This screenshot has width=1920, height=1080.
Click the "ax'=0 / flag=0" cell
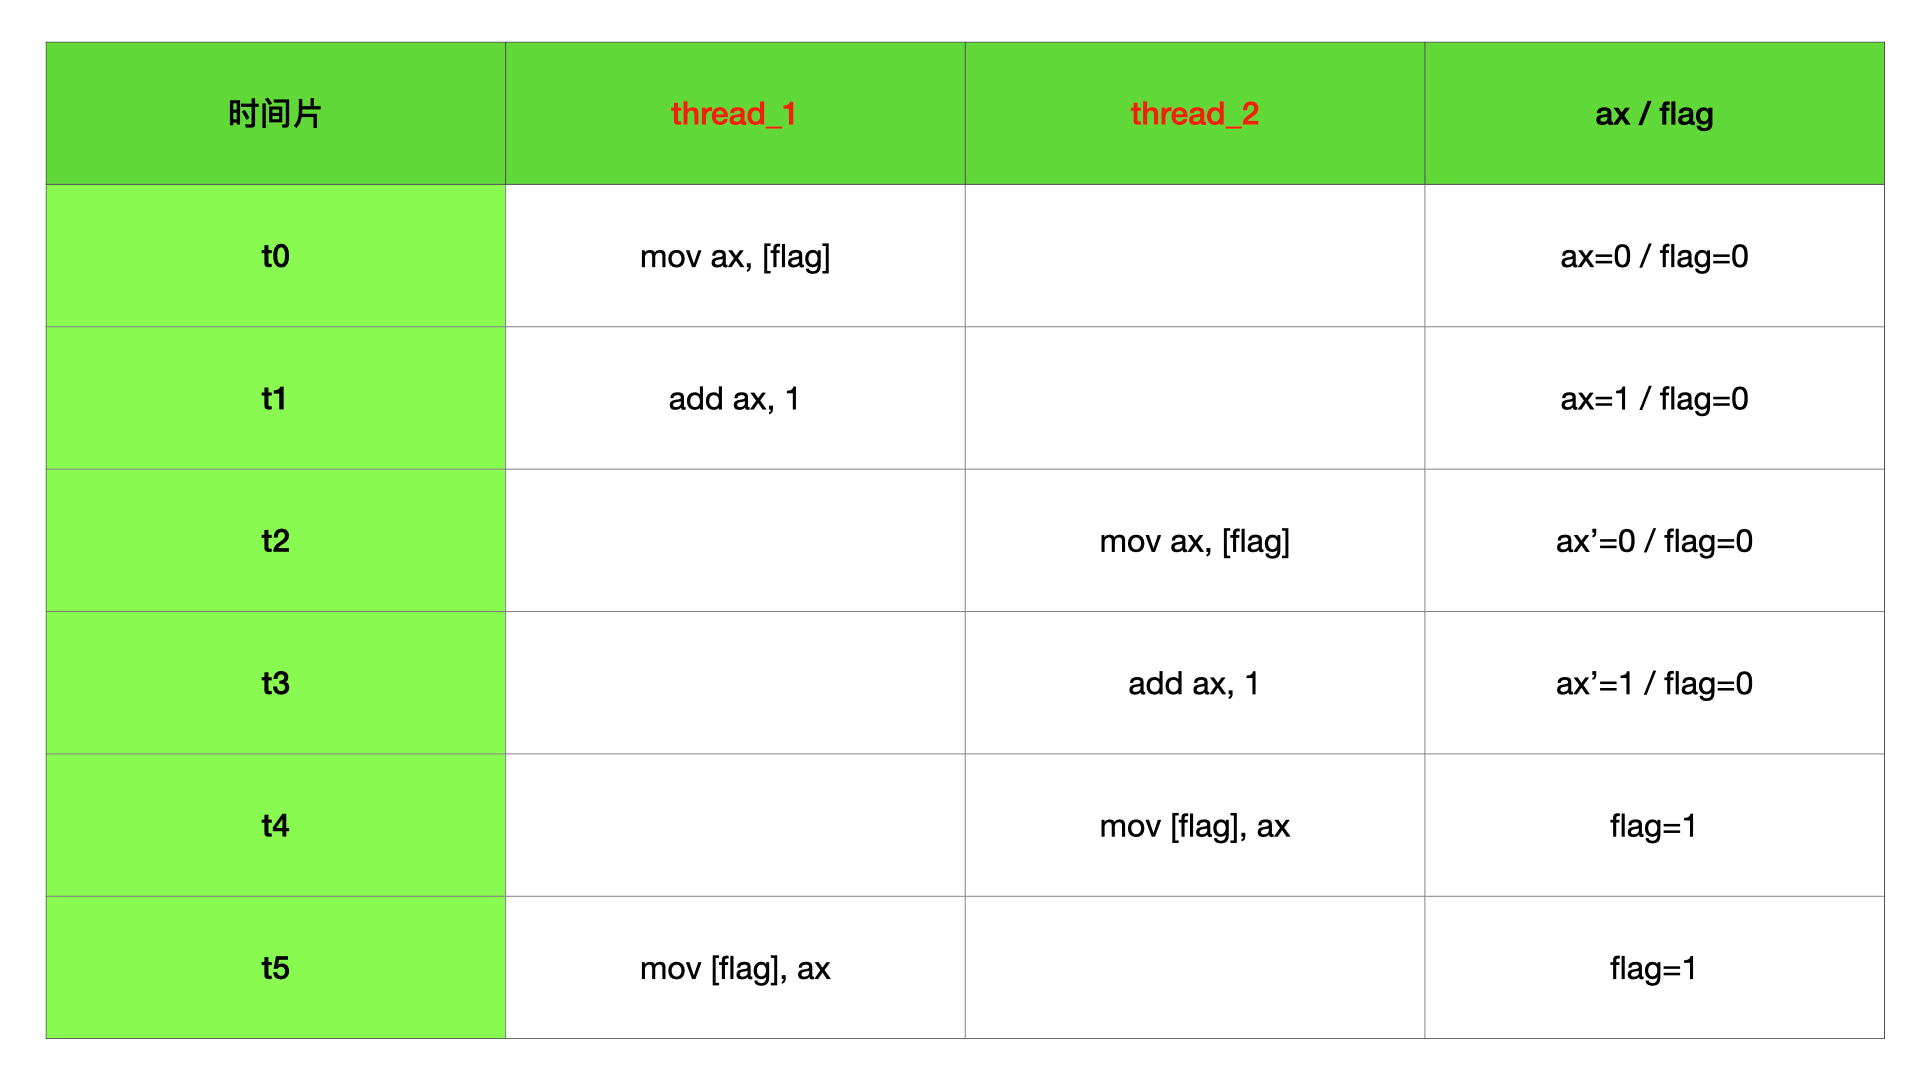1654,541
